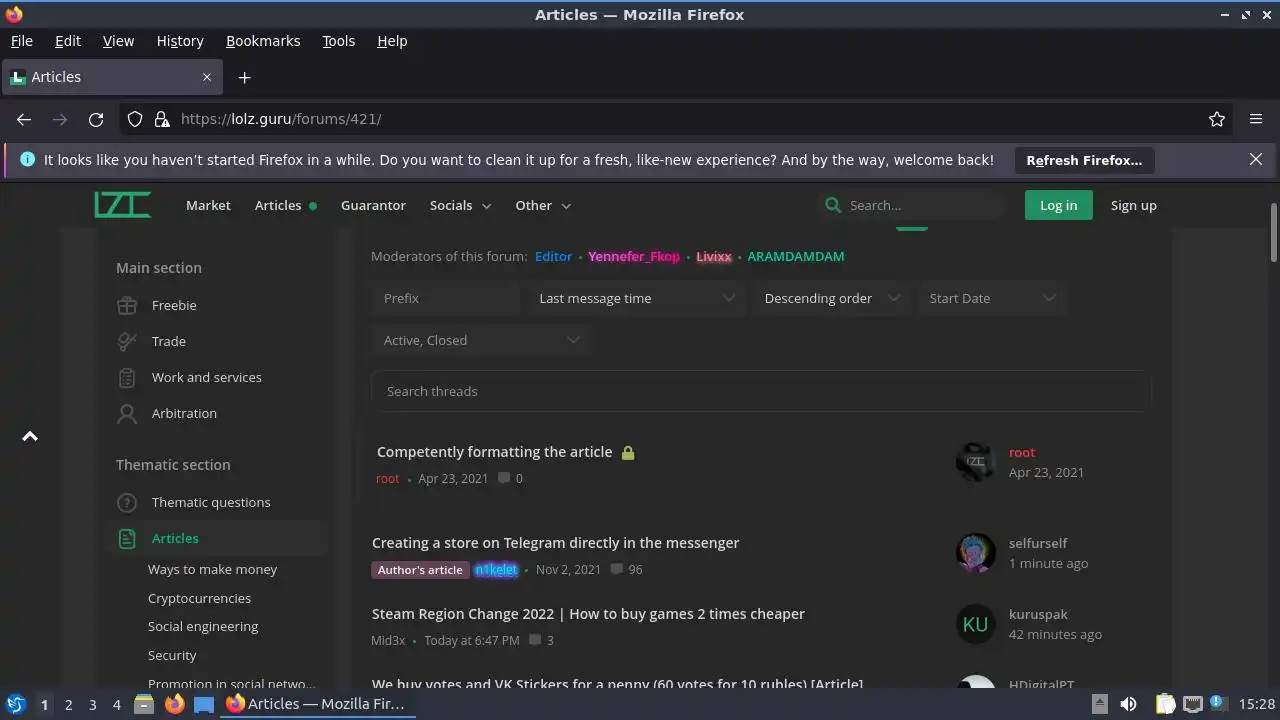This screenshot has height=720, width=1280.
Task: Click the volume icon in system tray
Action: 1128,704
